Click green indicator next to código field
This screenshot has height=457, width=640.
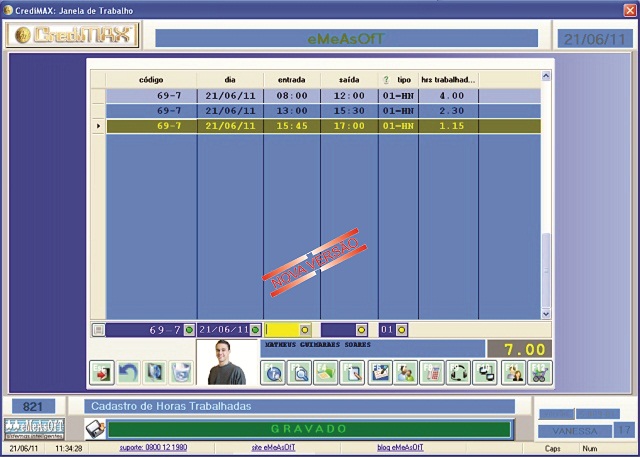pos(189,330)
